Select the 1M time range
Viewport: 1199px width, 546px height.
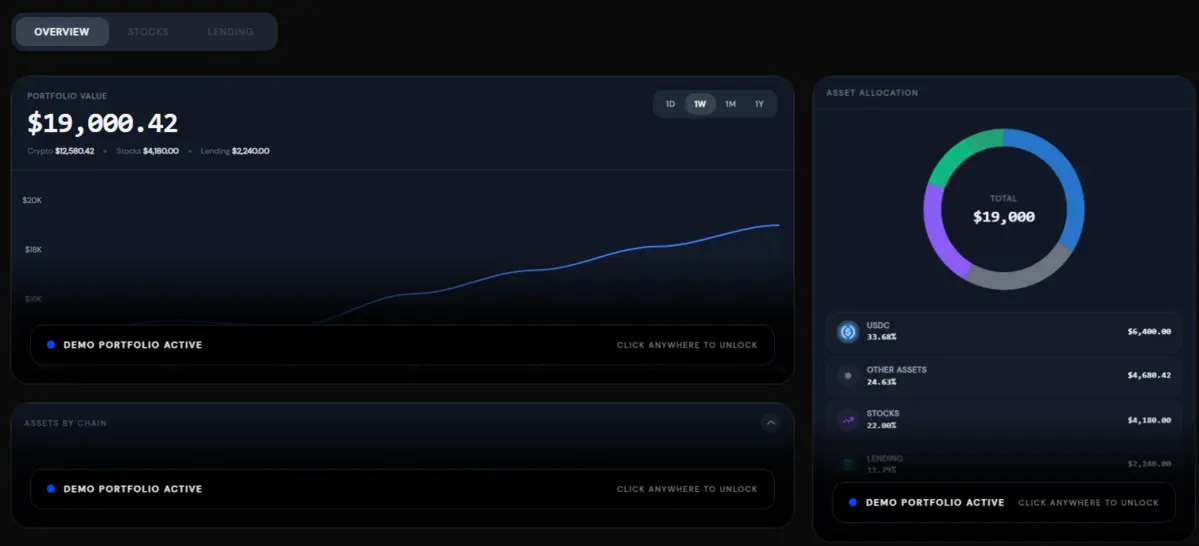coord(730,104)
